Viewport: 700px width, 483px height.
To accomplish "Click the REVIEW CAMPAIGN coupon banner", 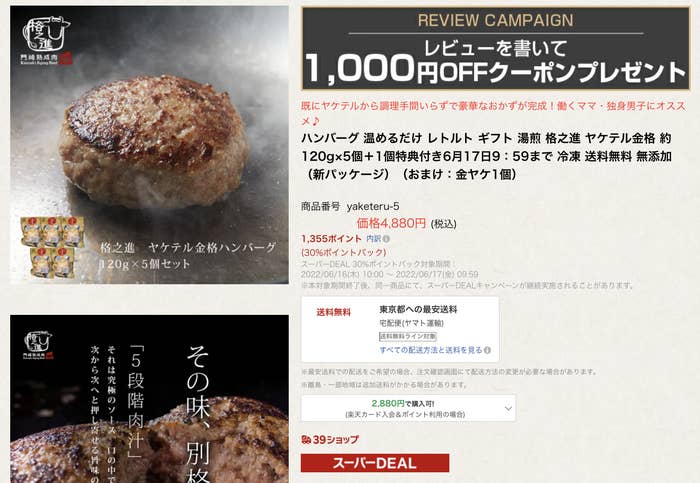I will [x=496, y=48].
